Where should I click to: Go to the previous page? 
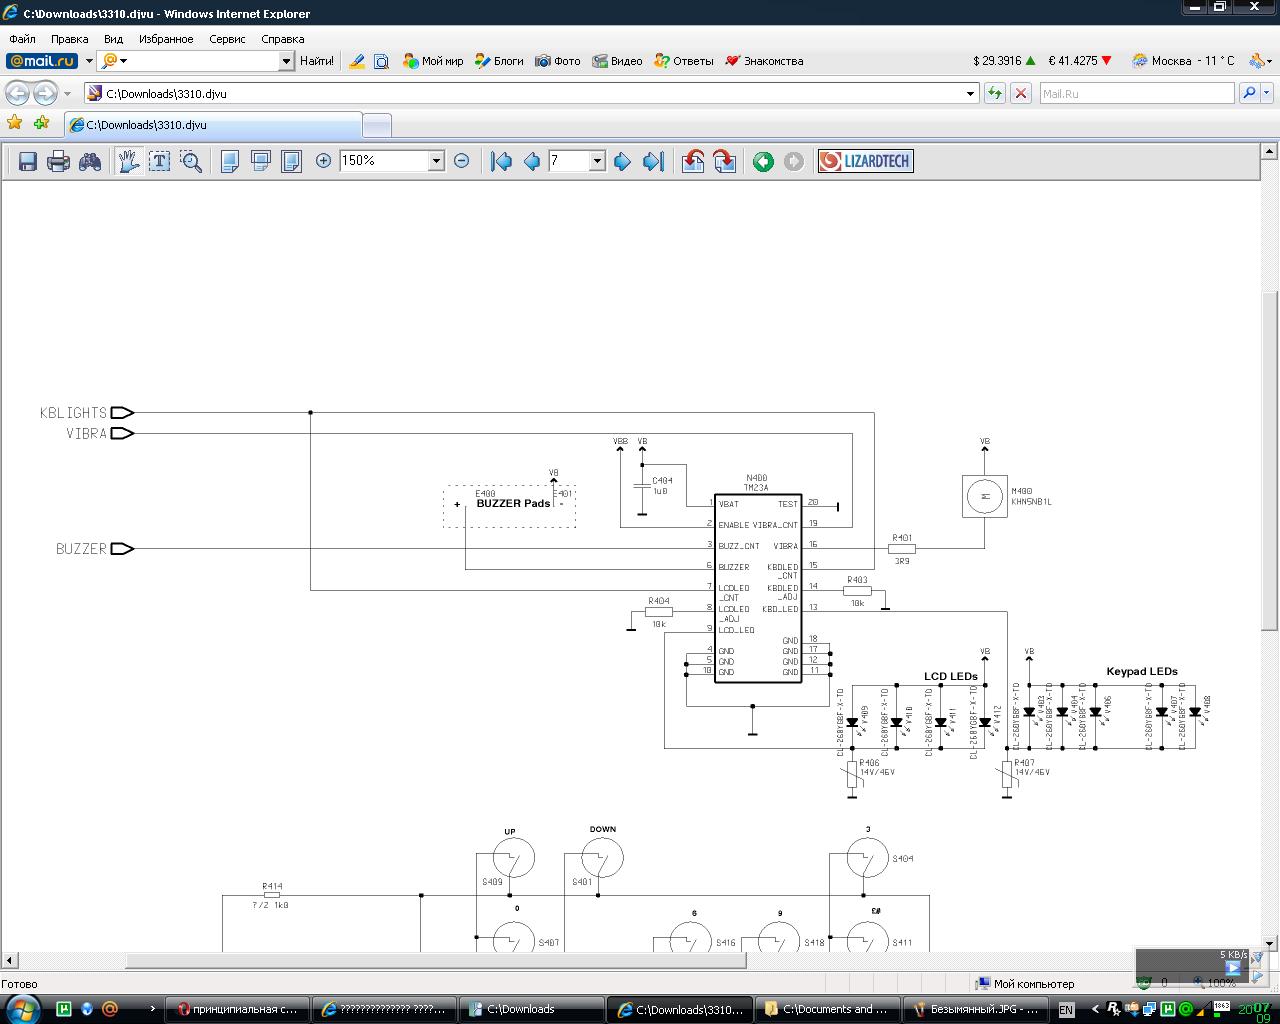(532, 161)
